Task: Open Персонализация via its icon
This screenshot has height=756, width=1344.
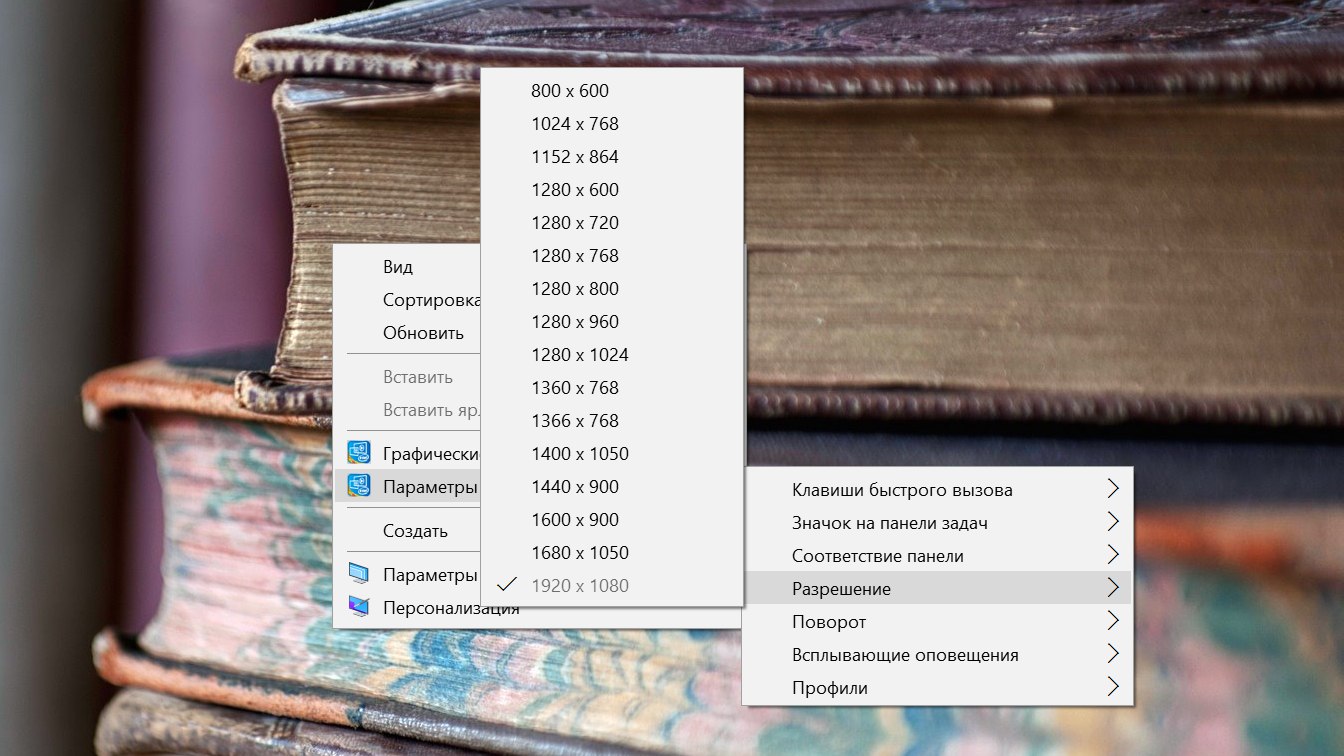Action: click(x=358, y=607)
